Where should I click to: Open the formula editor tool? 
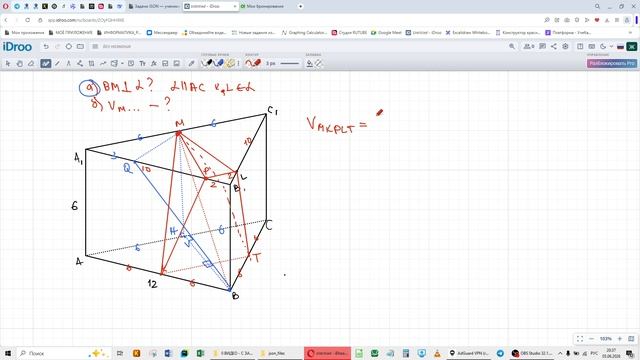(154, 63)
